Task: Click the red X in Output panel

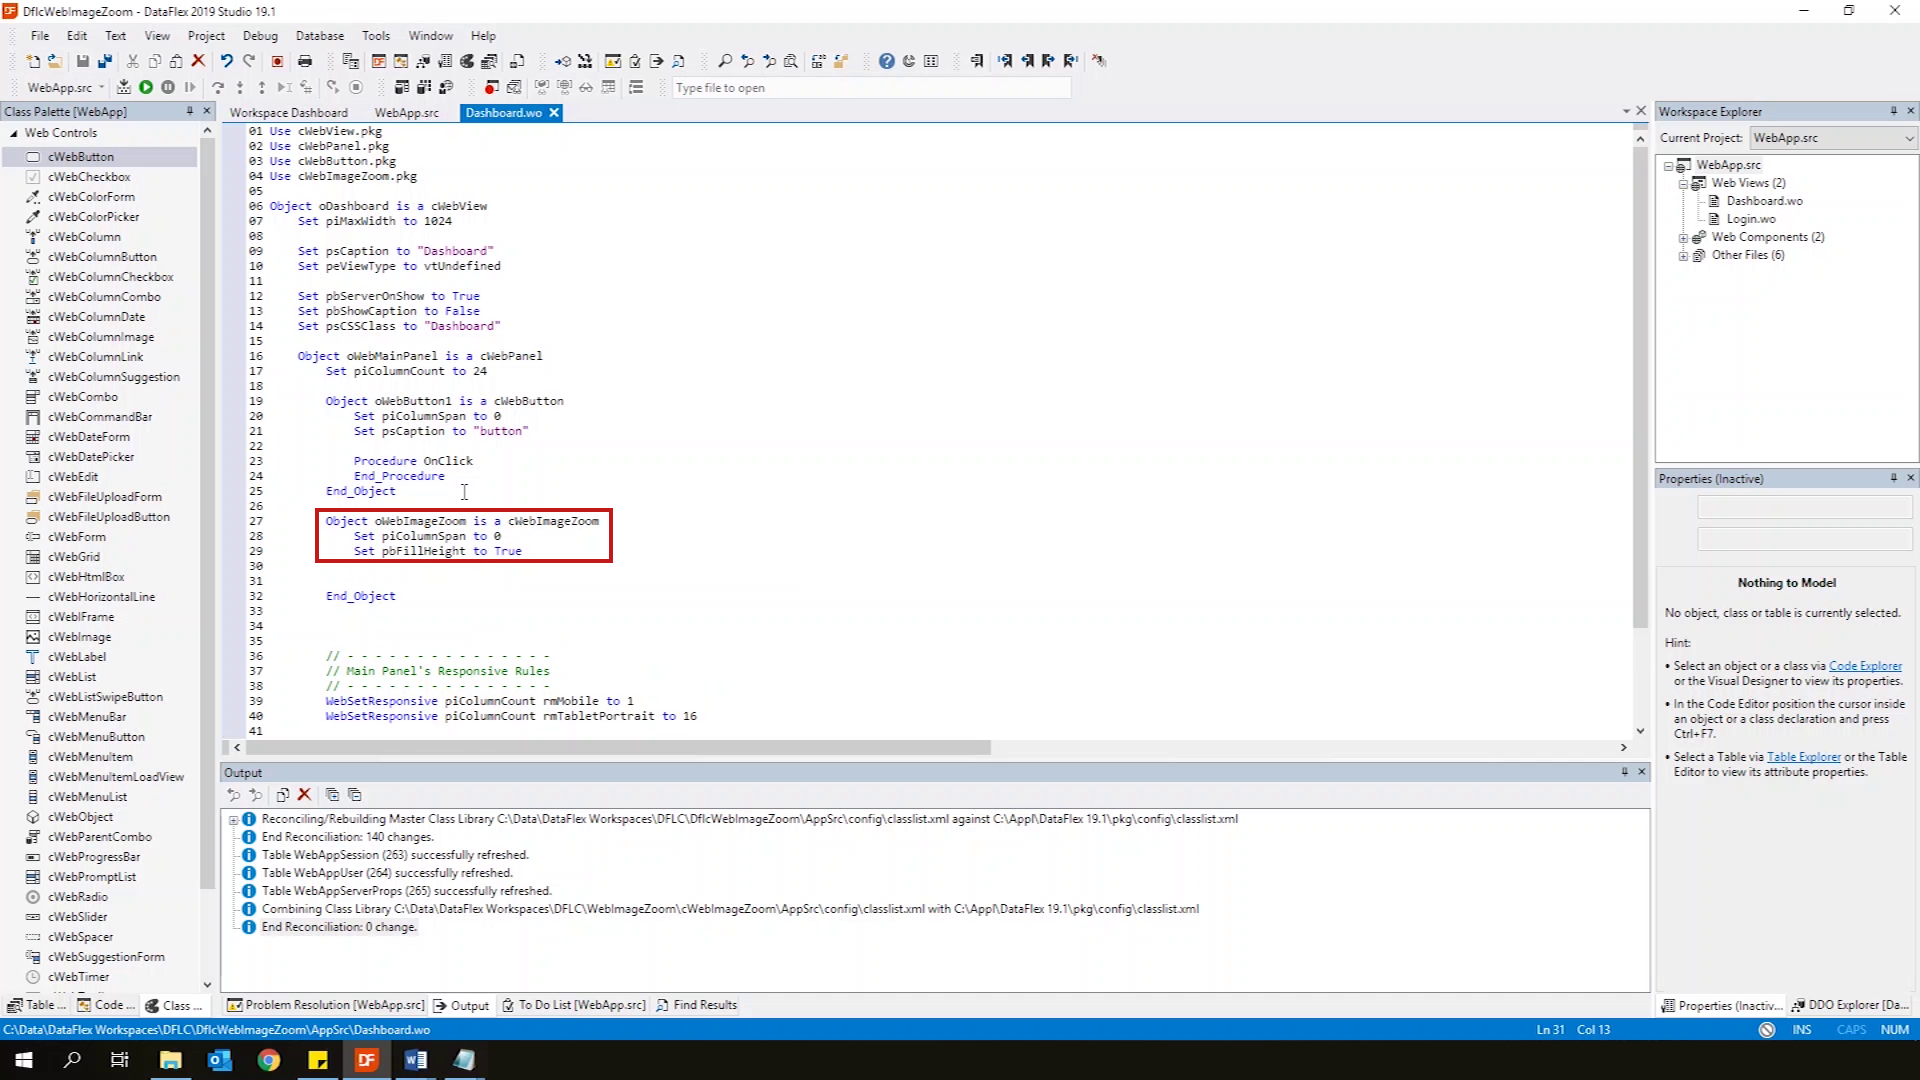Action: click(x=305, y=795)
